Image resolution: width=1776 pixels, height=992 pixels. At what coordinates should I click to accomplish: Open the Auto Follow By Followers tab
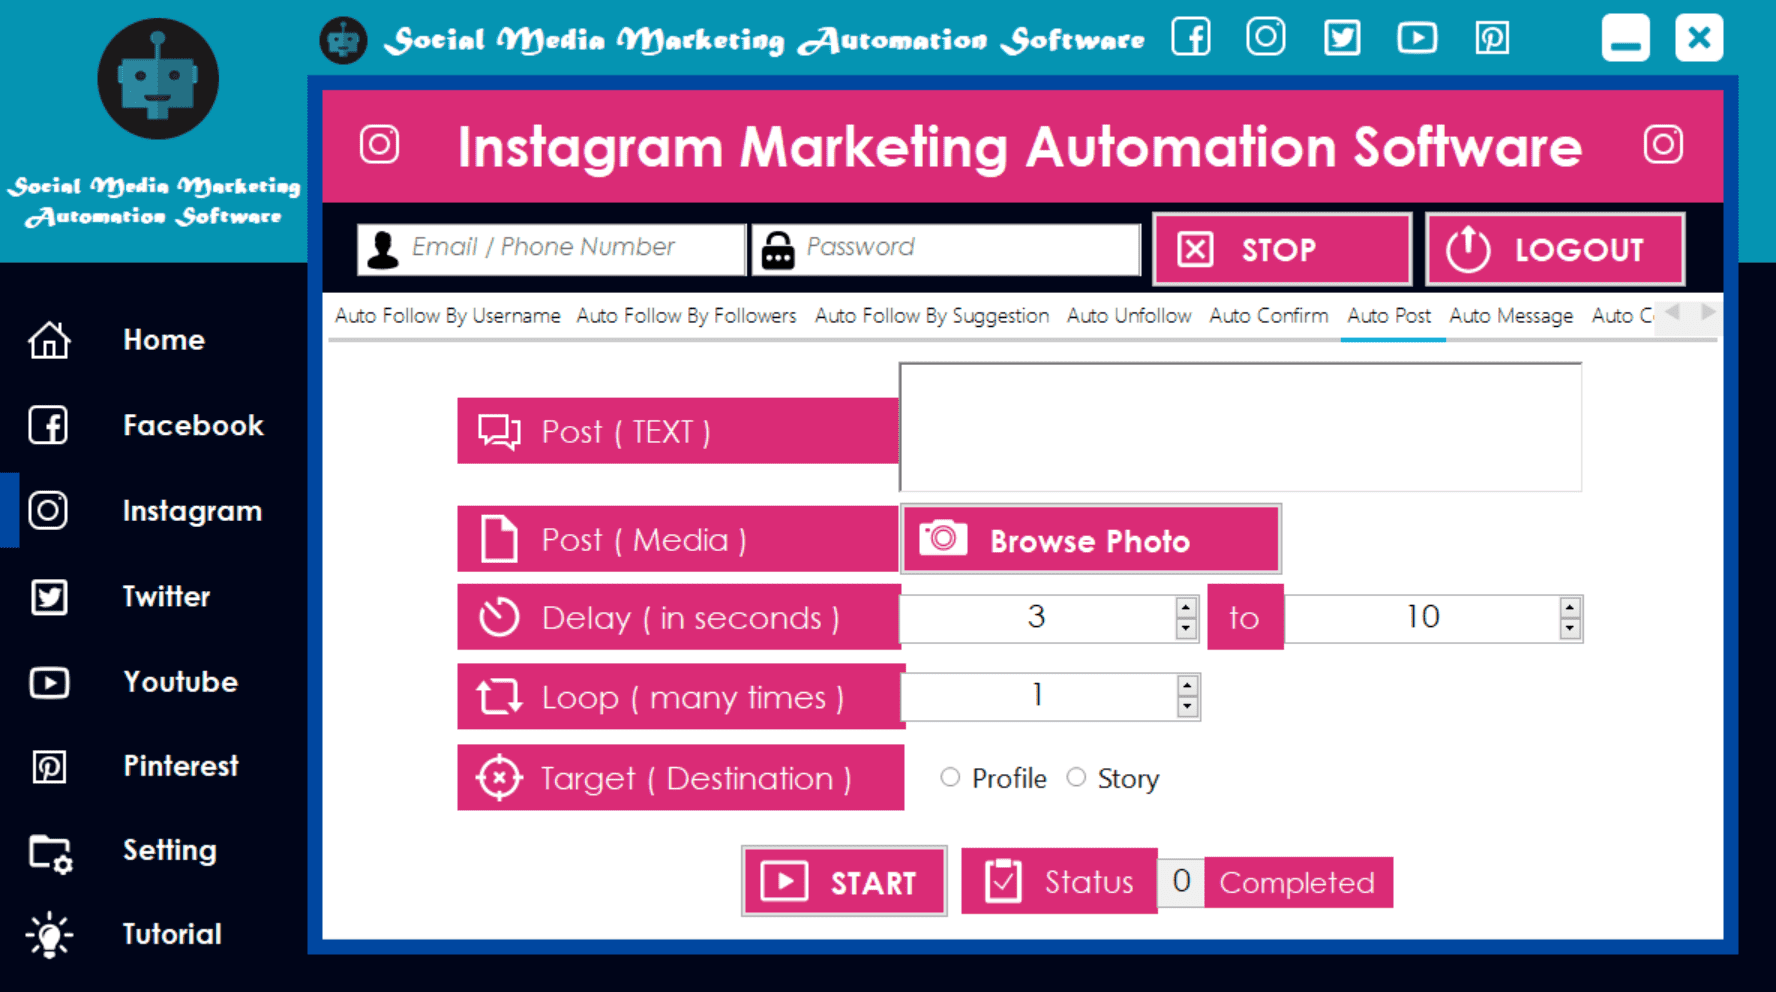coord(686,316)
